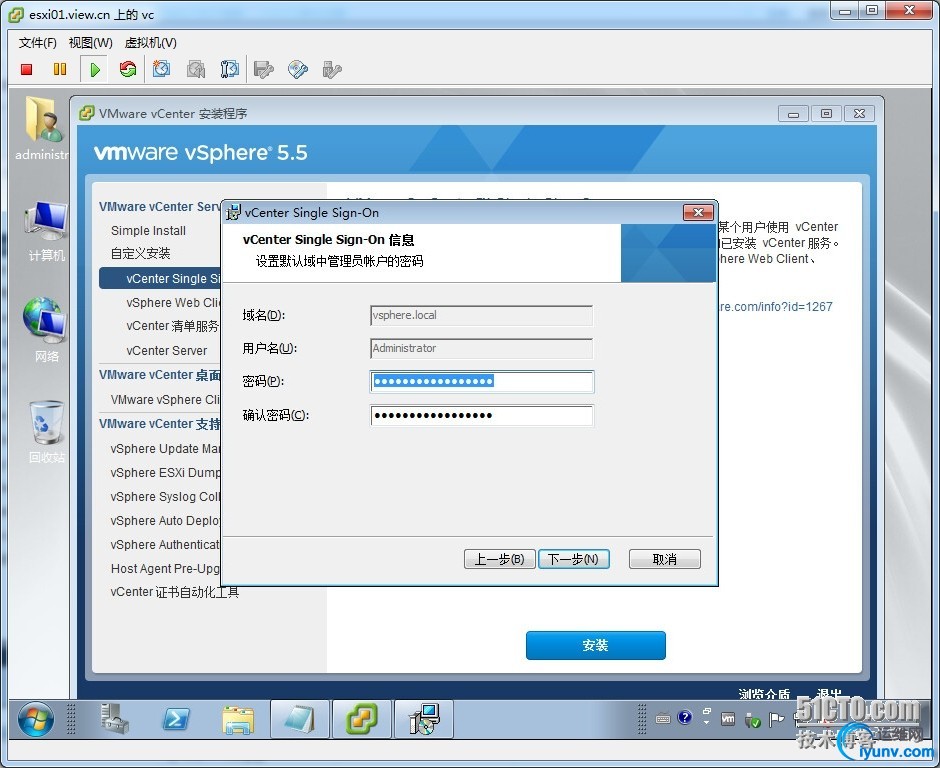The height and width of the screenshot is (768, 940).
Task: Switch to the notepad taskbar item
Action: click(x=300, y=719)
